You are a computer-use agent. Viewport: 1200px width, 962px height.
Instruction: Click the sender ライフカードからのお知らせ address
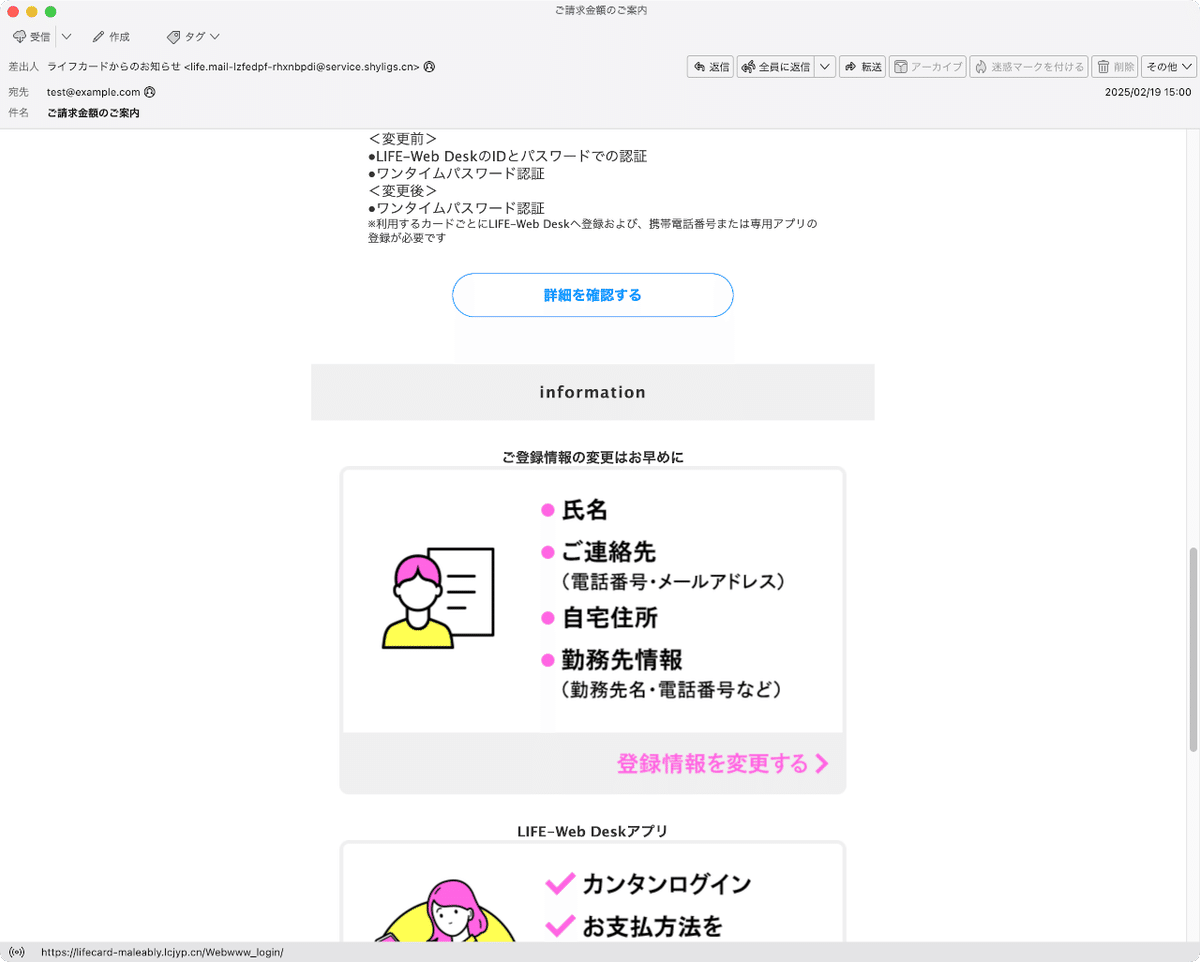coord(233,67)
